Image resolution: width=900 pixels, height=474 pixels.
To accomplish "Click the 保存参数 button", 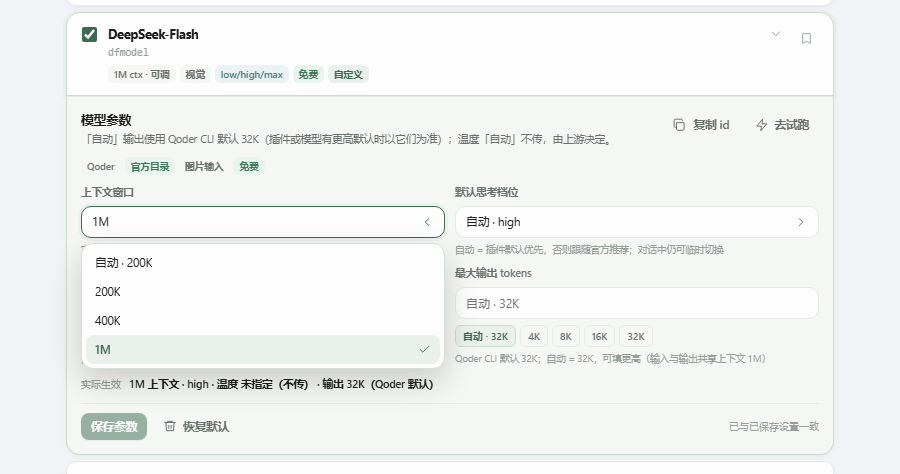I will [x=114, y=426].
